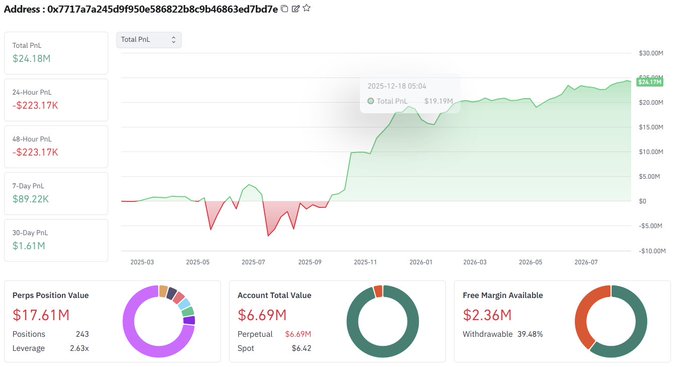Select the 7-Day PnL card
This screenshot has height=367, width=679.
(x=56, y=193)
